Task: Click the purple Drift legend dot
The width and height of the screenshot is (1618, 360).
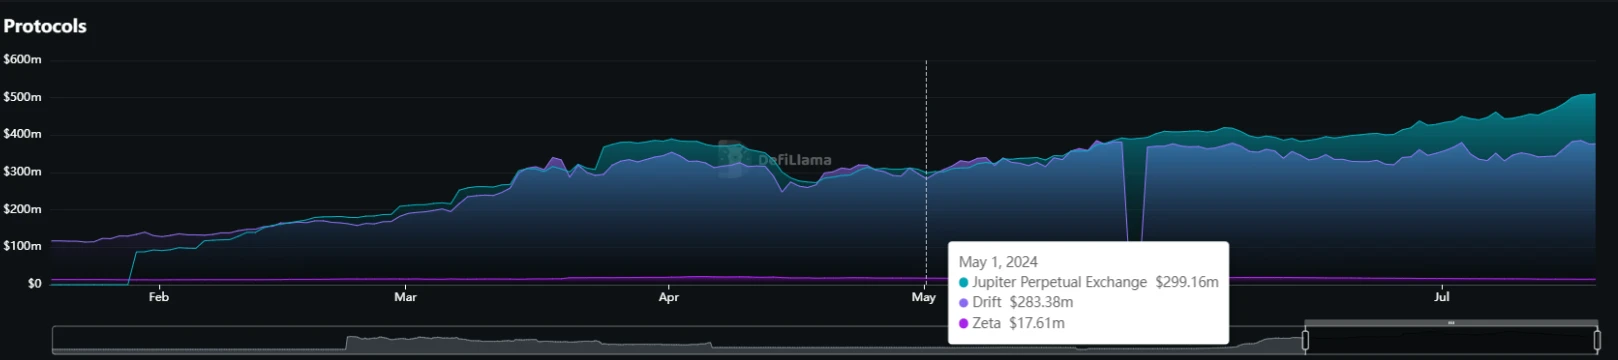Action: click(964, 303)
